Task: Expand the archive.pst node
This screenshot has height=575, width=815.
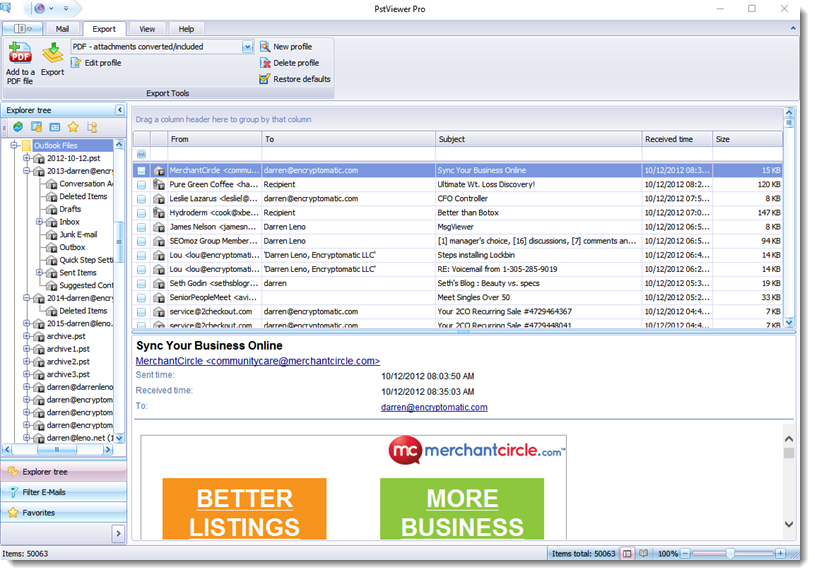Action: point(27,336)
